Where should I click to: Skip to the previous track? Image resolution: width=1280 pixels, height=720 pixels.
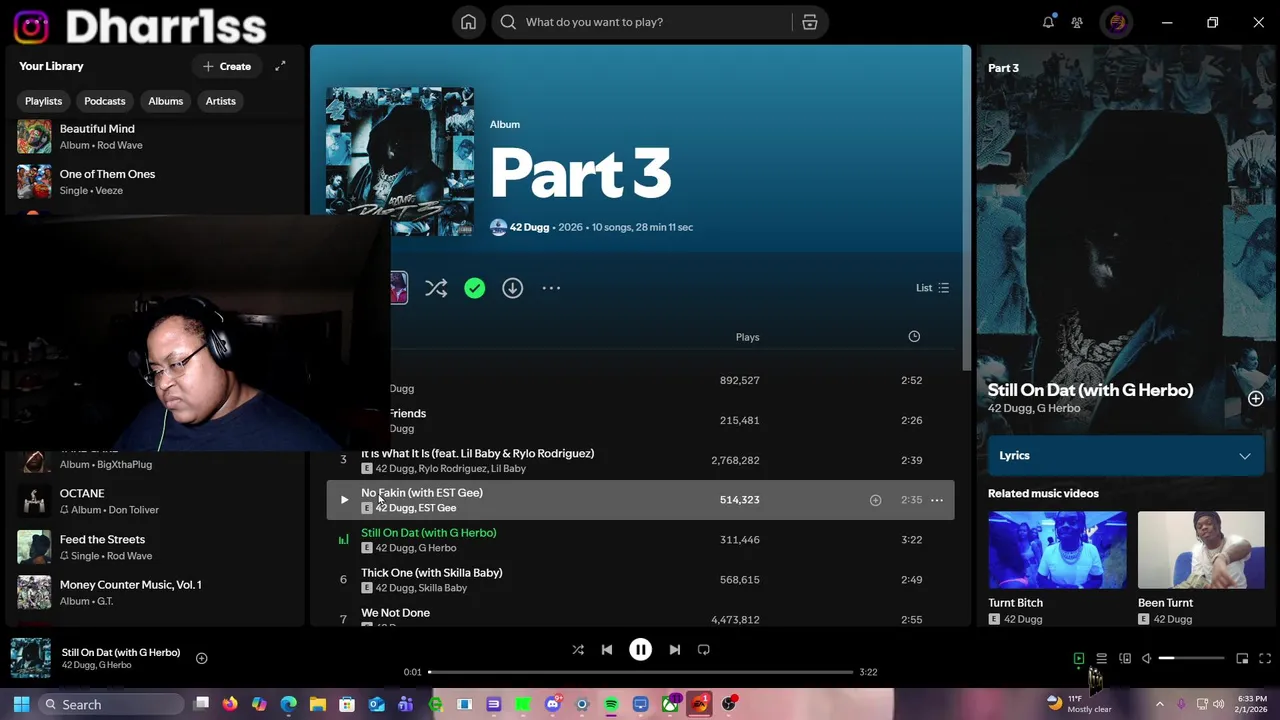pos(607,650)
